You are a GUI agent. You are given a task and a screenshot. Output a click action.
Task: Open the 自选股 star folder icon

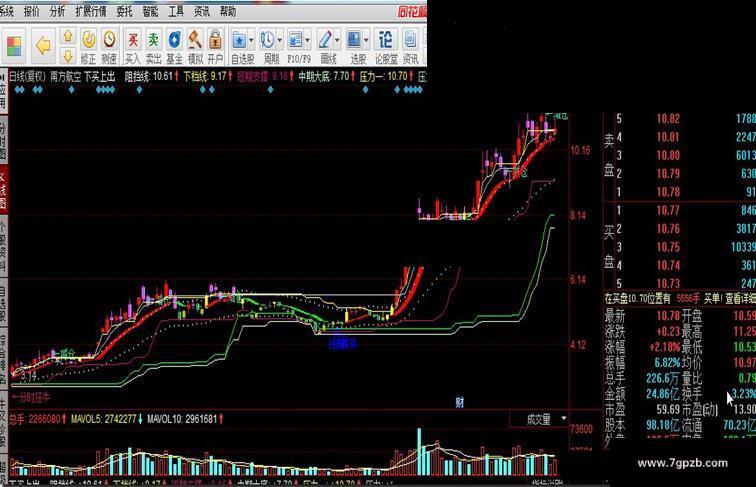tap(240, 40)
